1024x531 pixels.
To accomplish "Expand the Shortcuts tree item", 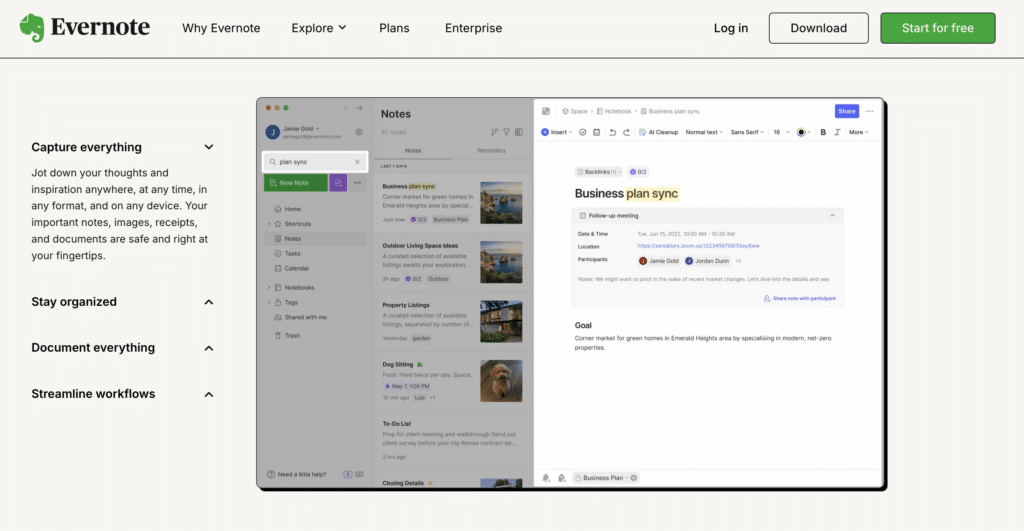I will tap(269, 224).
